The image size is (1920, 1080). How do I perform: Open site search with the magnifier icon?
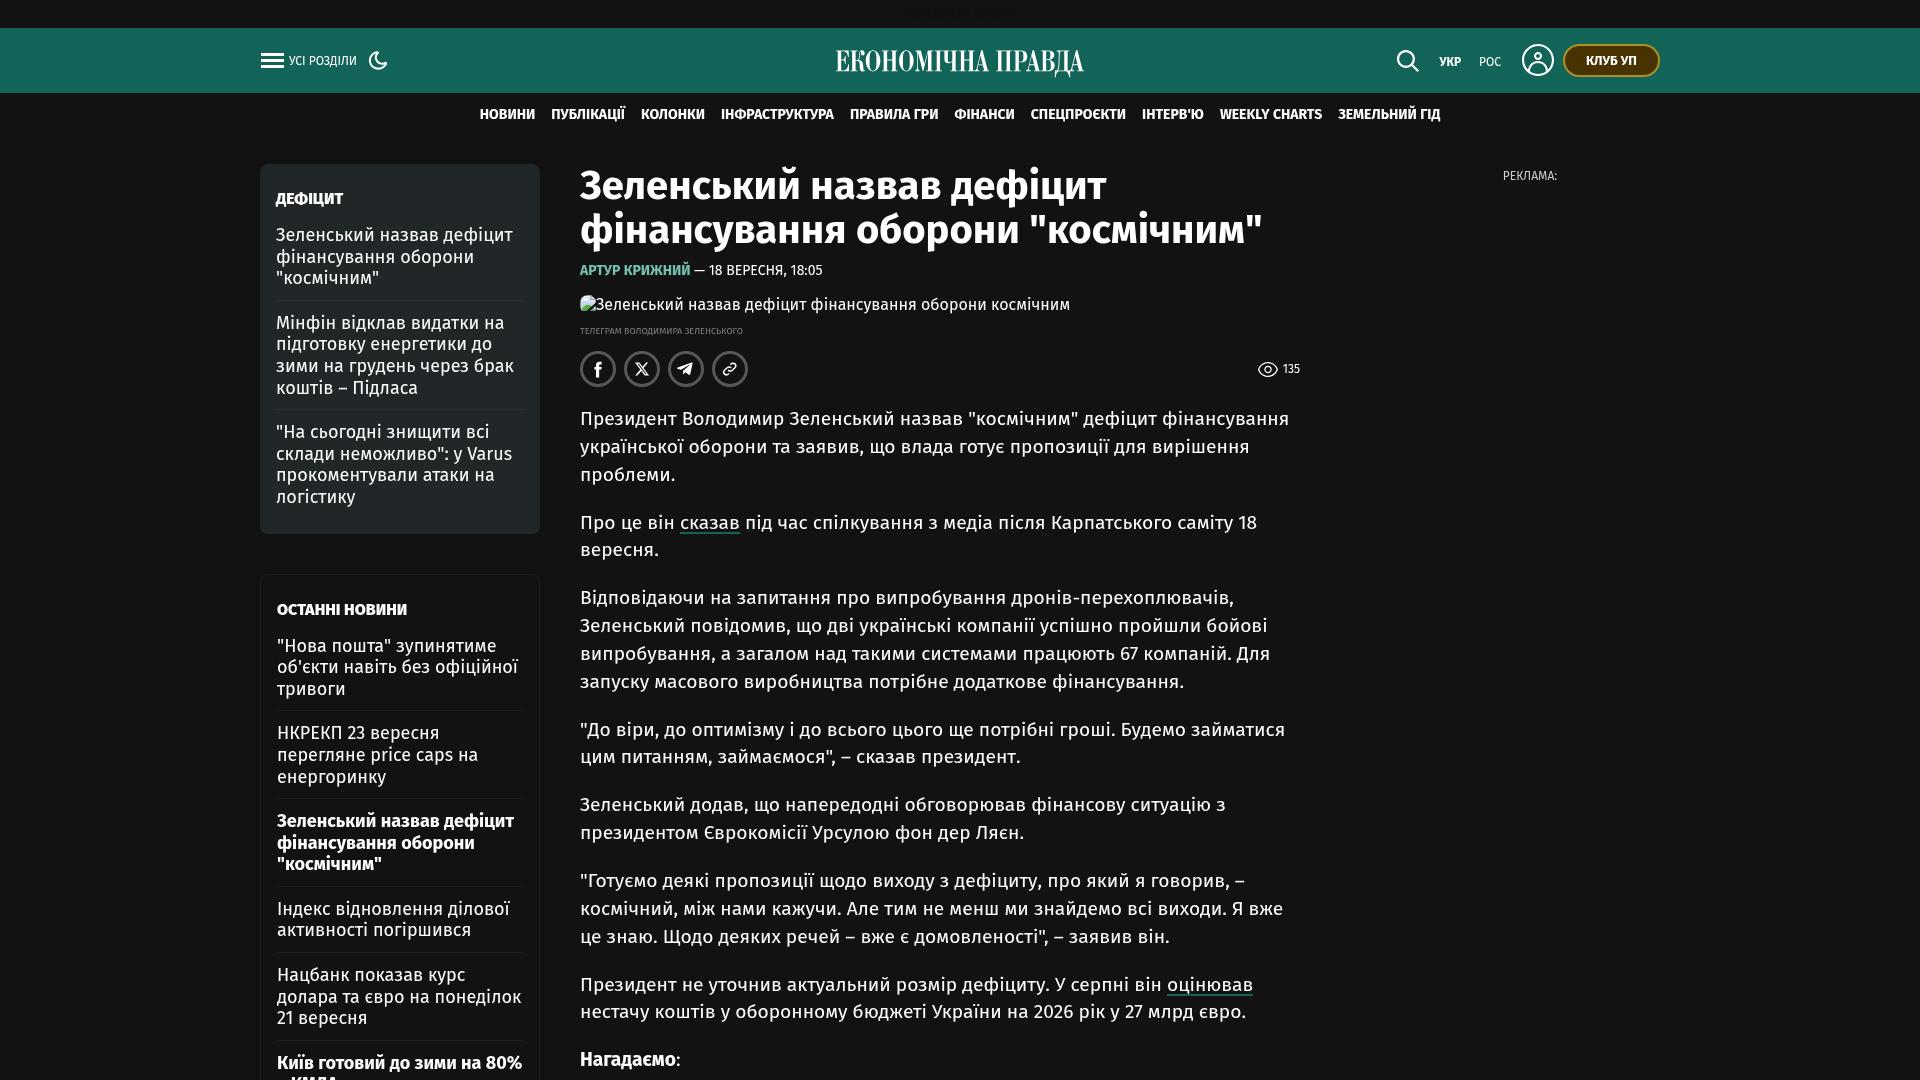click(x=1407, y=61)
